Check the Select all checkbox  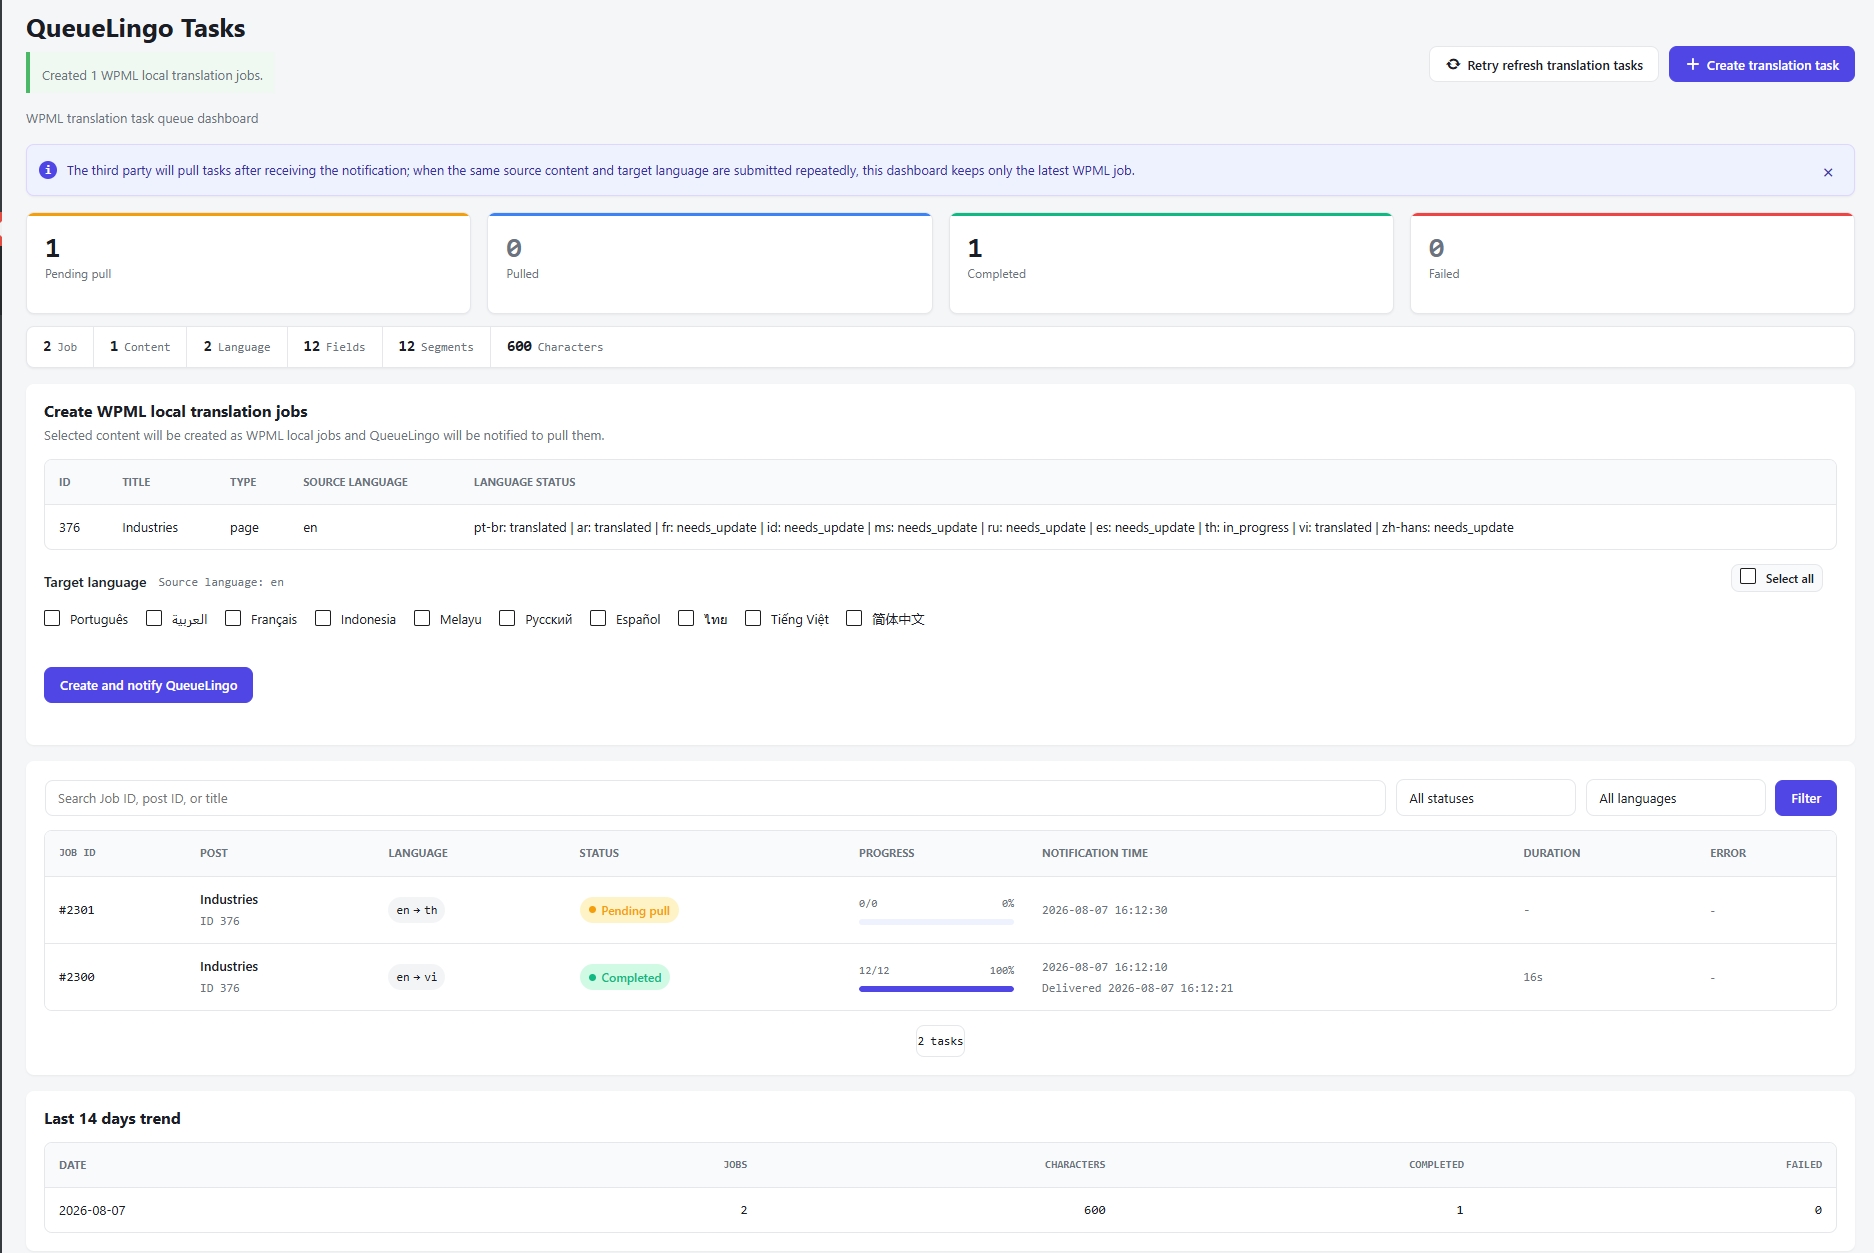point(1748,577)
